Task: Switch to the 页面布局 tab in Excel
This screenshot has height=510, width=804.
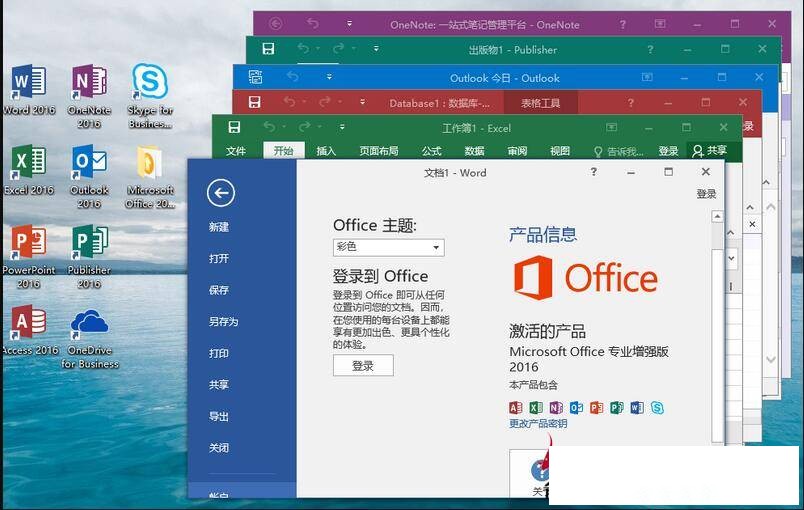Action: (378, 151)
